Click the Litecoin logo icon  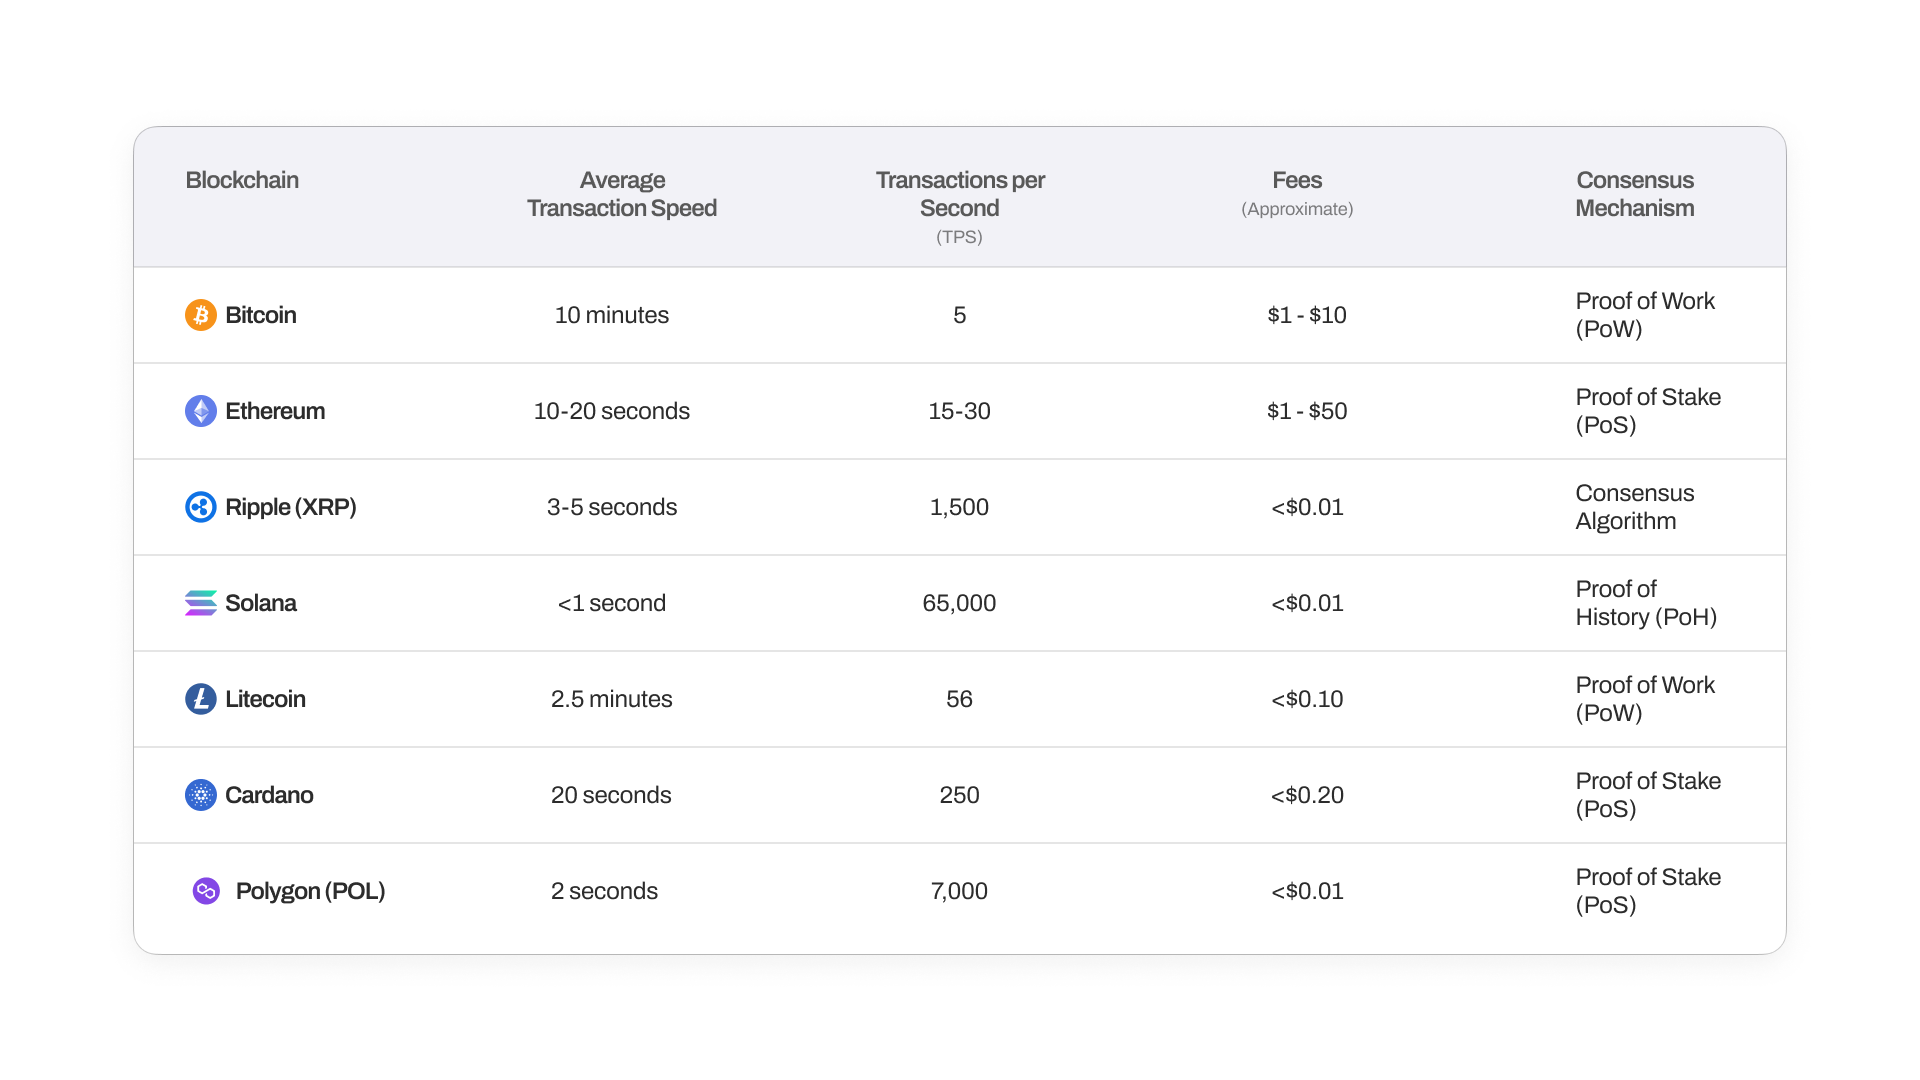point(201,699)
